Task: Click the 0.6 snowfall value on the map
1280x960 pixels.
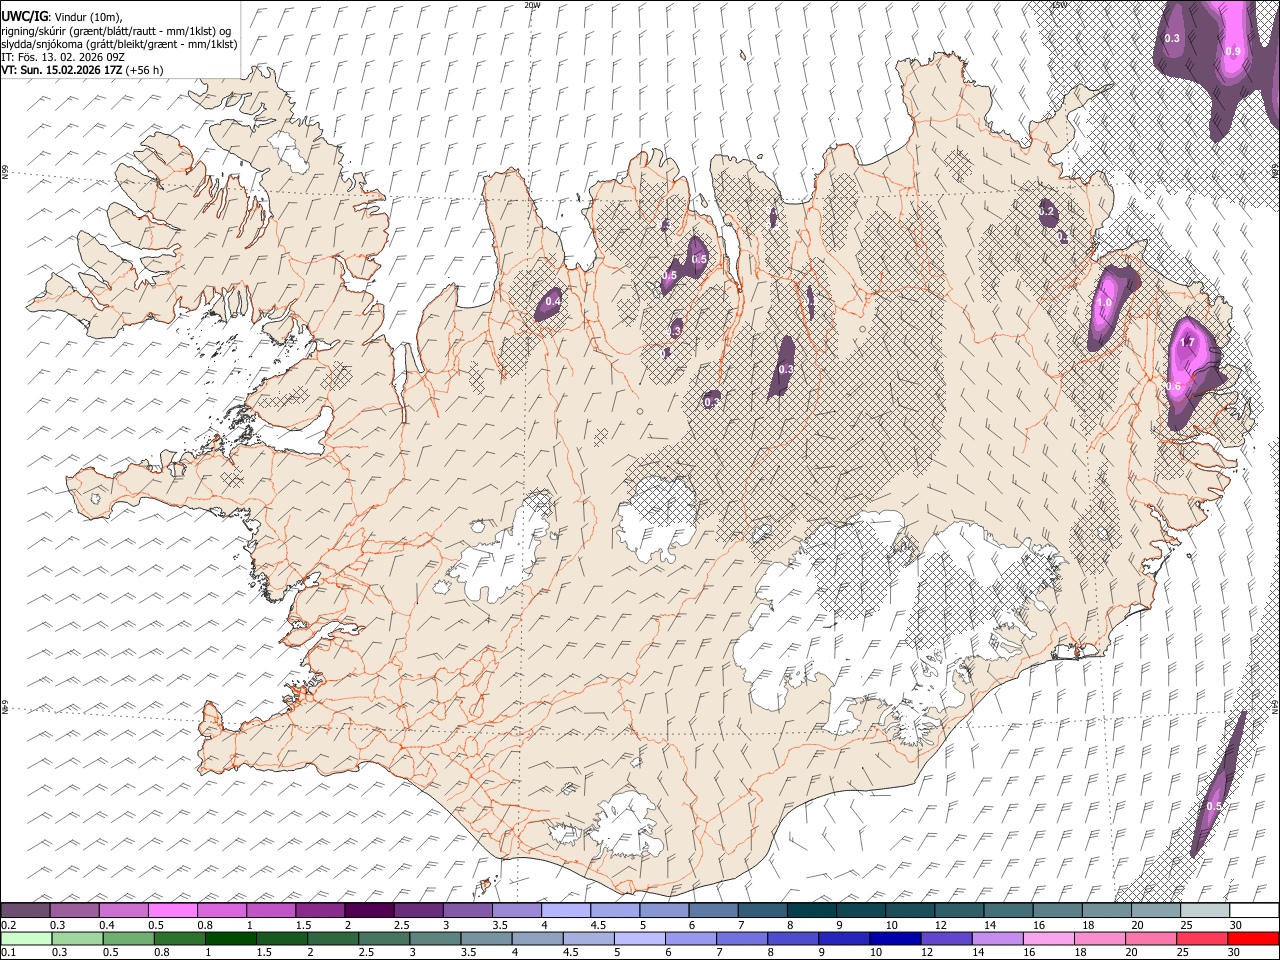Action: tap(1174, 386)
